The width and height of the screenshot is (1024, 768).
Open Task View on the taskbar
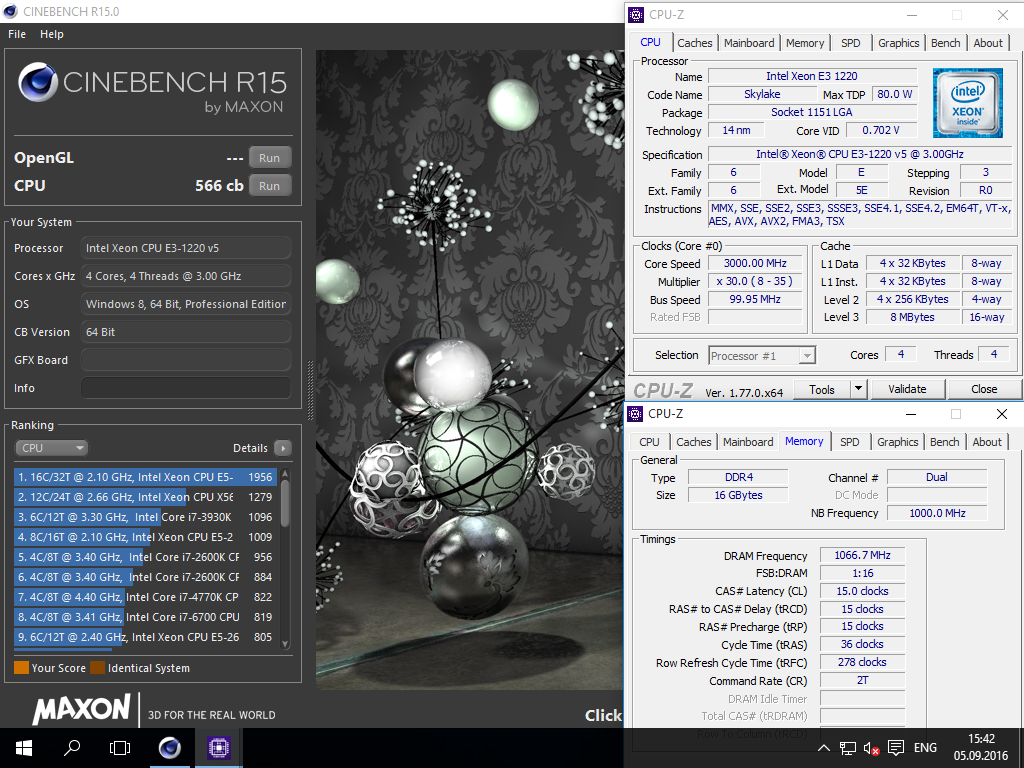click(120, 748)
